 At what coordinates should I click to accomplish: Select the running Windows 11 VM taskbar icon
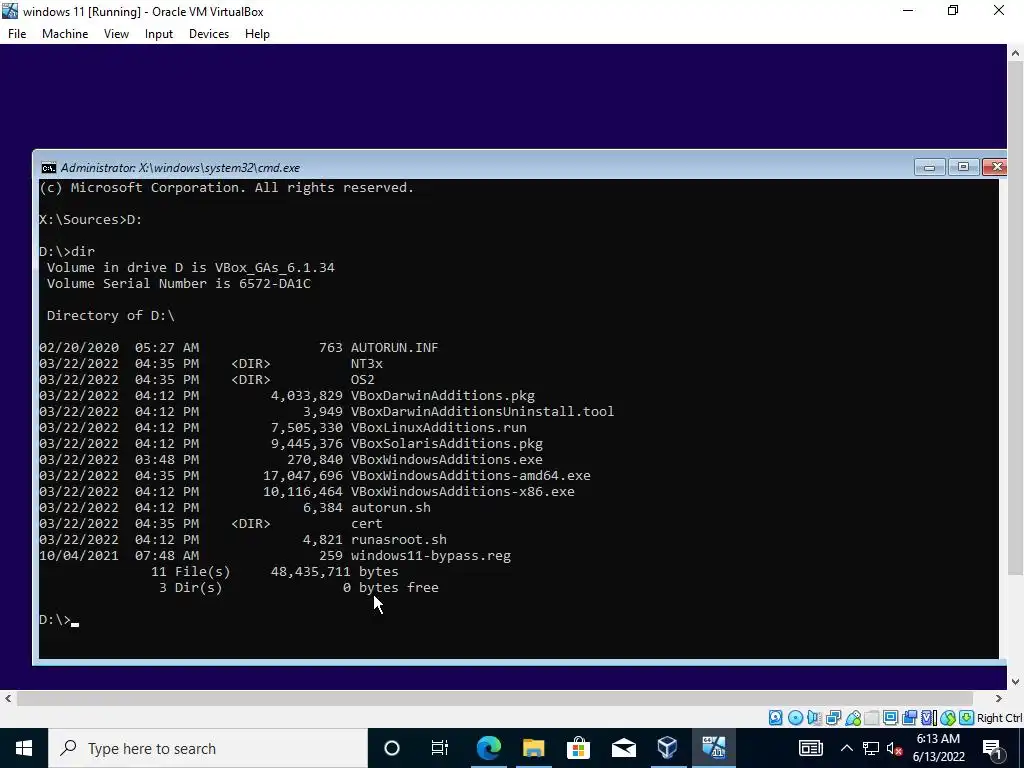click(x=713, y=748)
